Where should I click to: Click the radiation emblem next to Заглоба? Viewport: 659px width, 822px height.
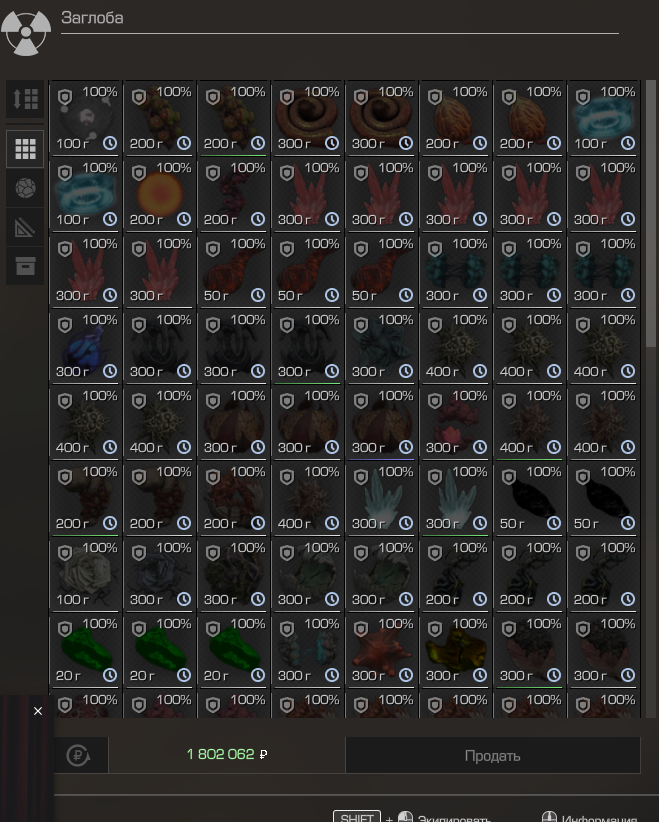pos(26,31)
